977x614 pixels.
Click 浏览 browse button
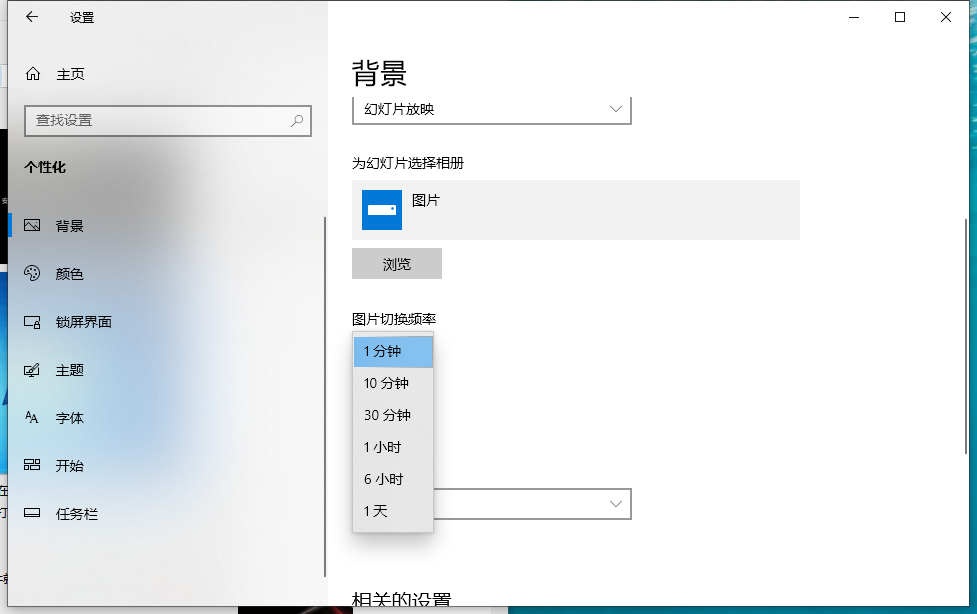[397, 264]
